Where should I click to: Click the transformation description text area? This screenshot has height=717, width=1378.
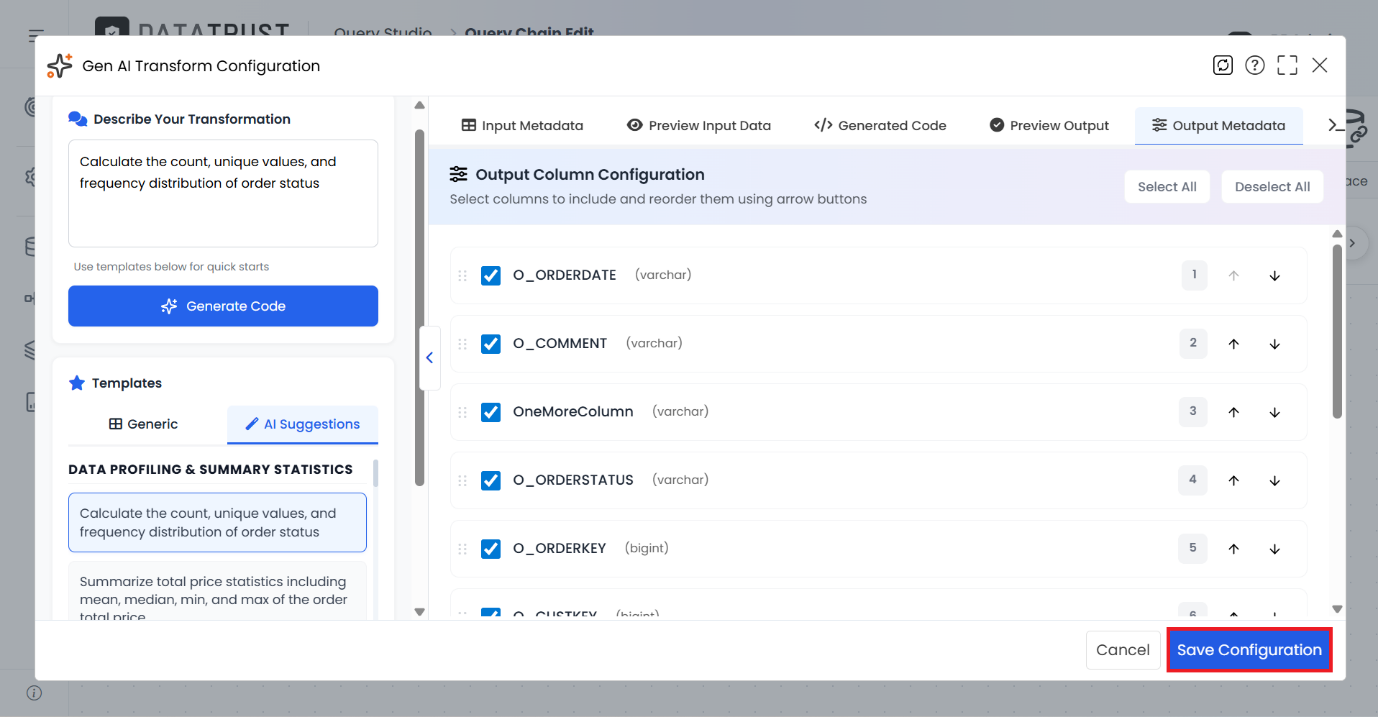pos(223,193)
